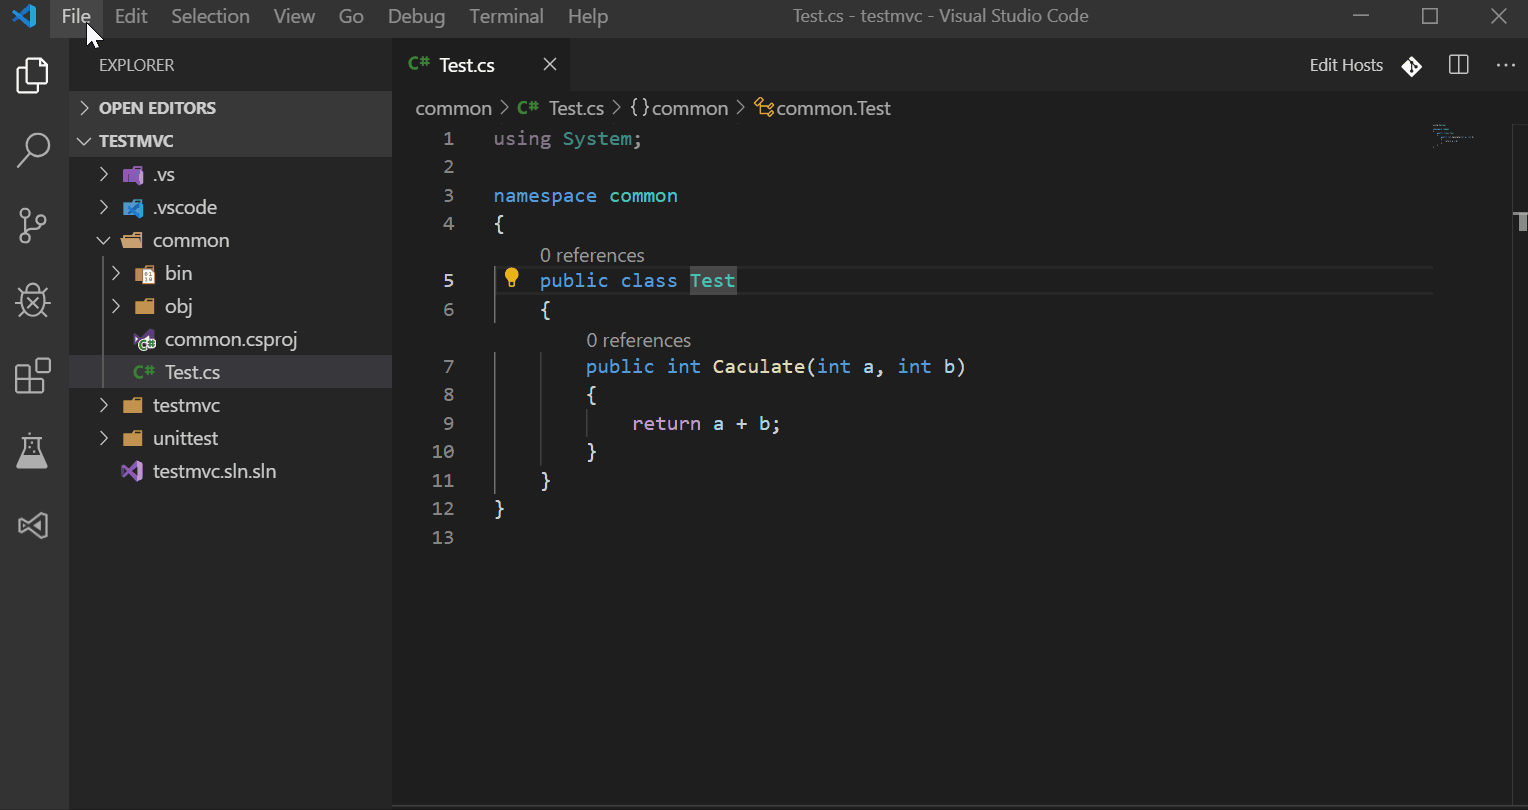
Task: Click 0 references lens above class Test
Action: [592, 255]
